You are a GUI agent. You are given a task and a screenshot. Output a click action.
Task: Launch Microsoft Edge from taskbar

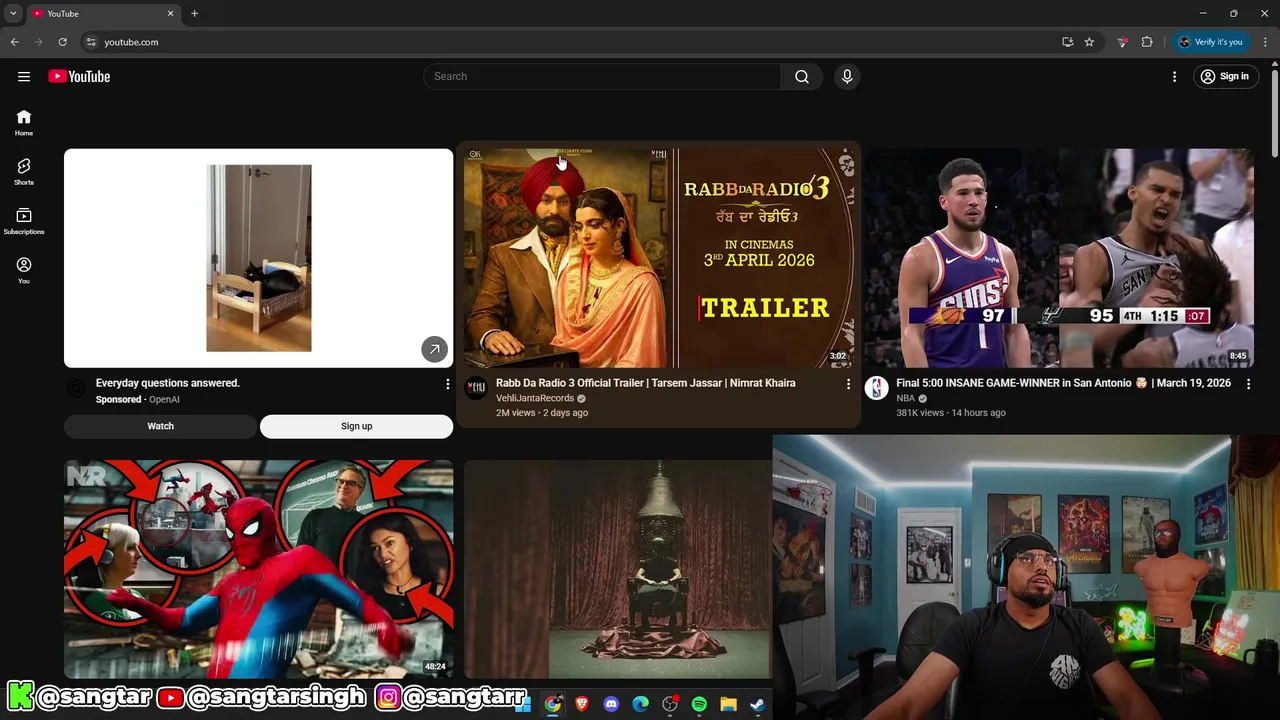pyautogui.click(x=640, y=704)
